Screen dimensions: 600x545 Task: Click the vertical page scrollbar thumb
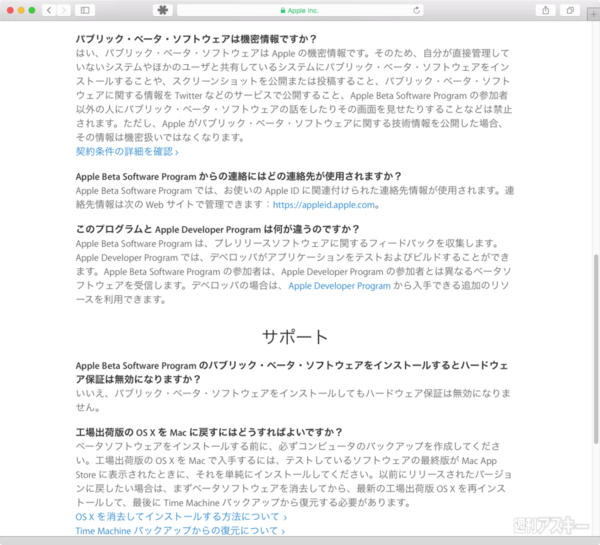(596, 349)
